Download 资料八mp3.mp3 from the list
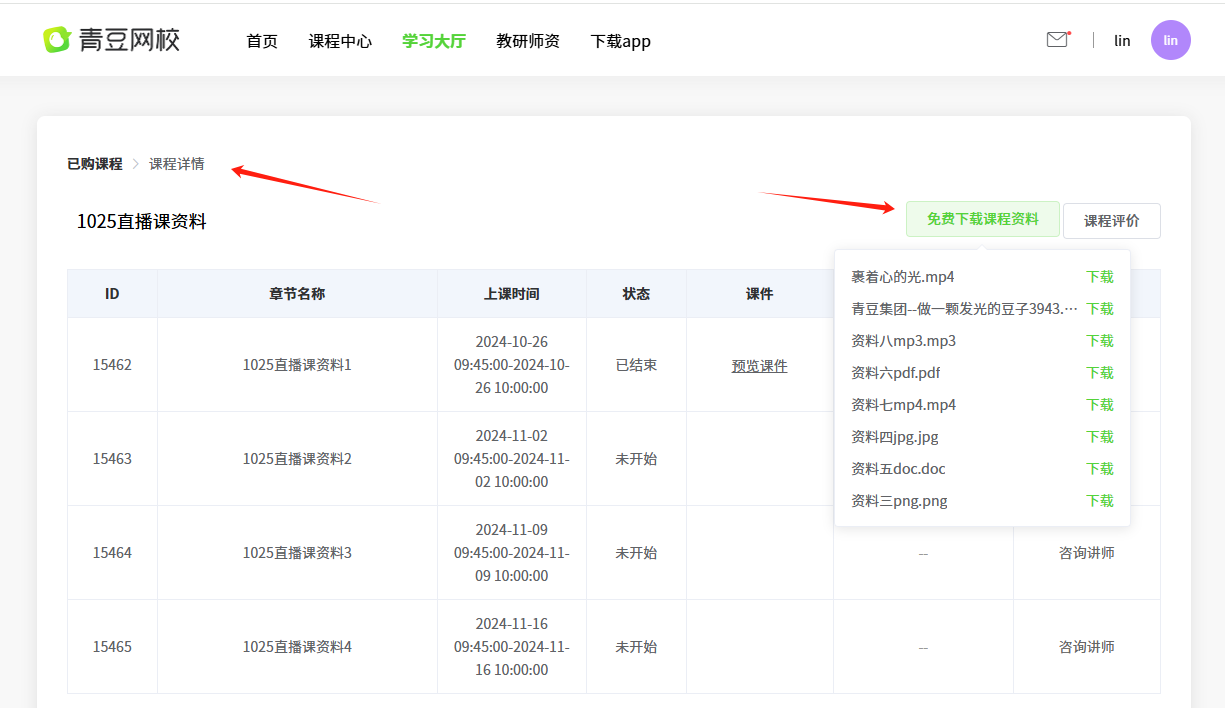The height and width of the screenshot is (708, 1225). 1100,341
